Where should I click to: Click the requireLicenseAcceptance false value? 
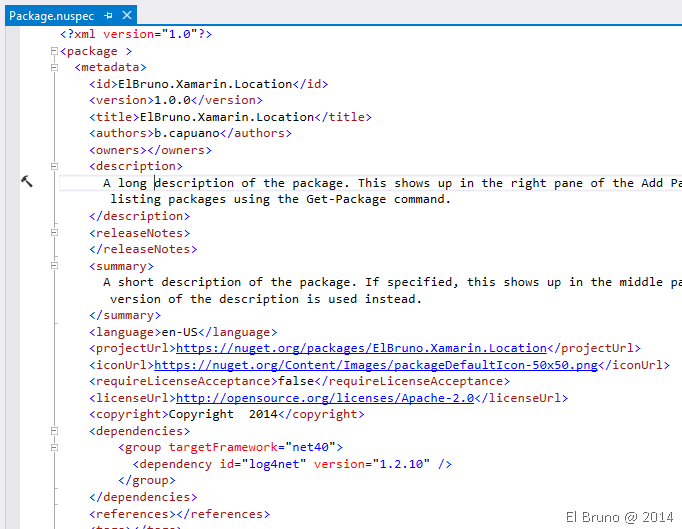point(294,381)
